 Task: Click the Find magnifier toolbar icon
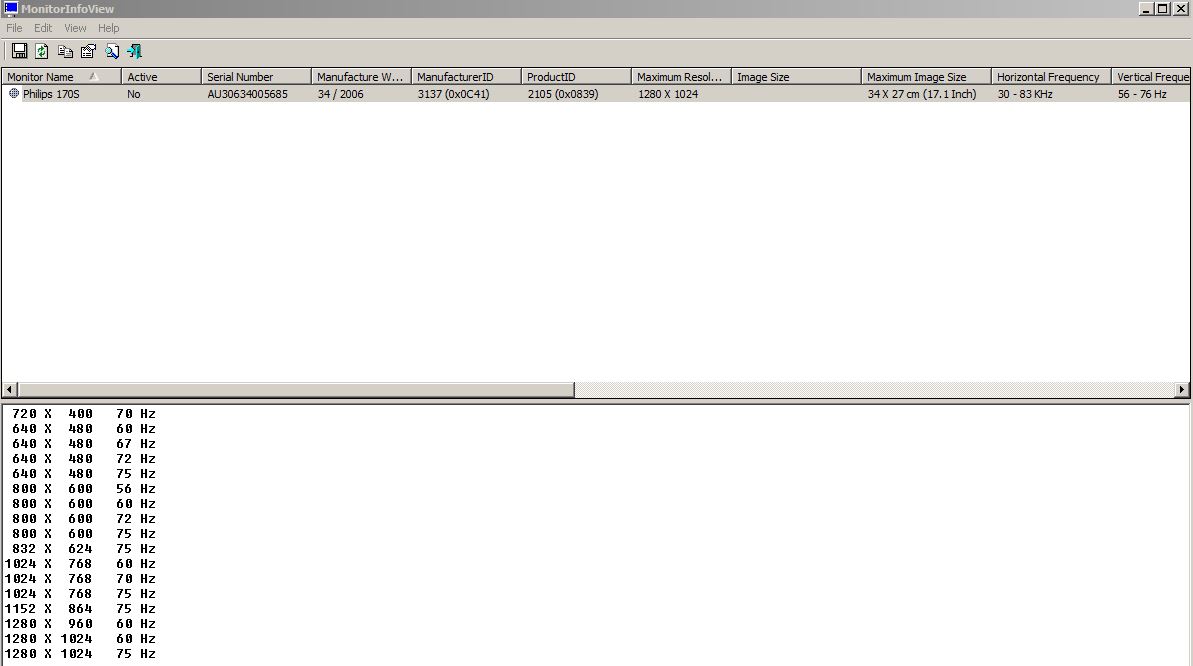(112, 51)
